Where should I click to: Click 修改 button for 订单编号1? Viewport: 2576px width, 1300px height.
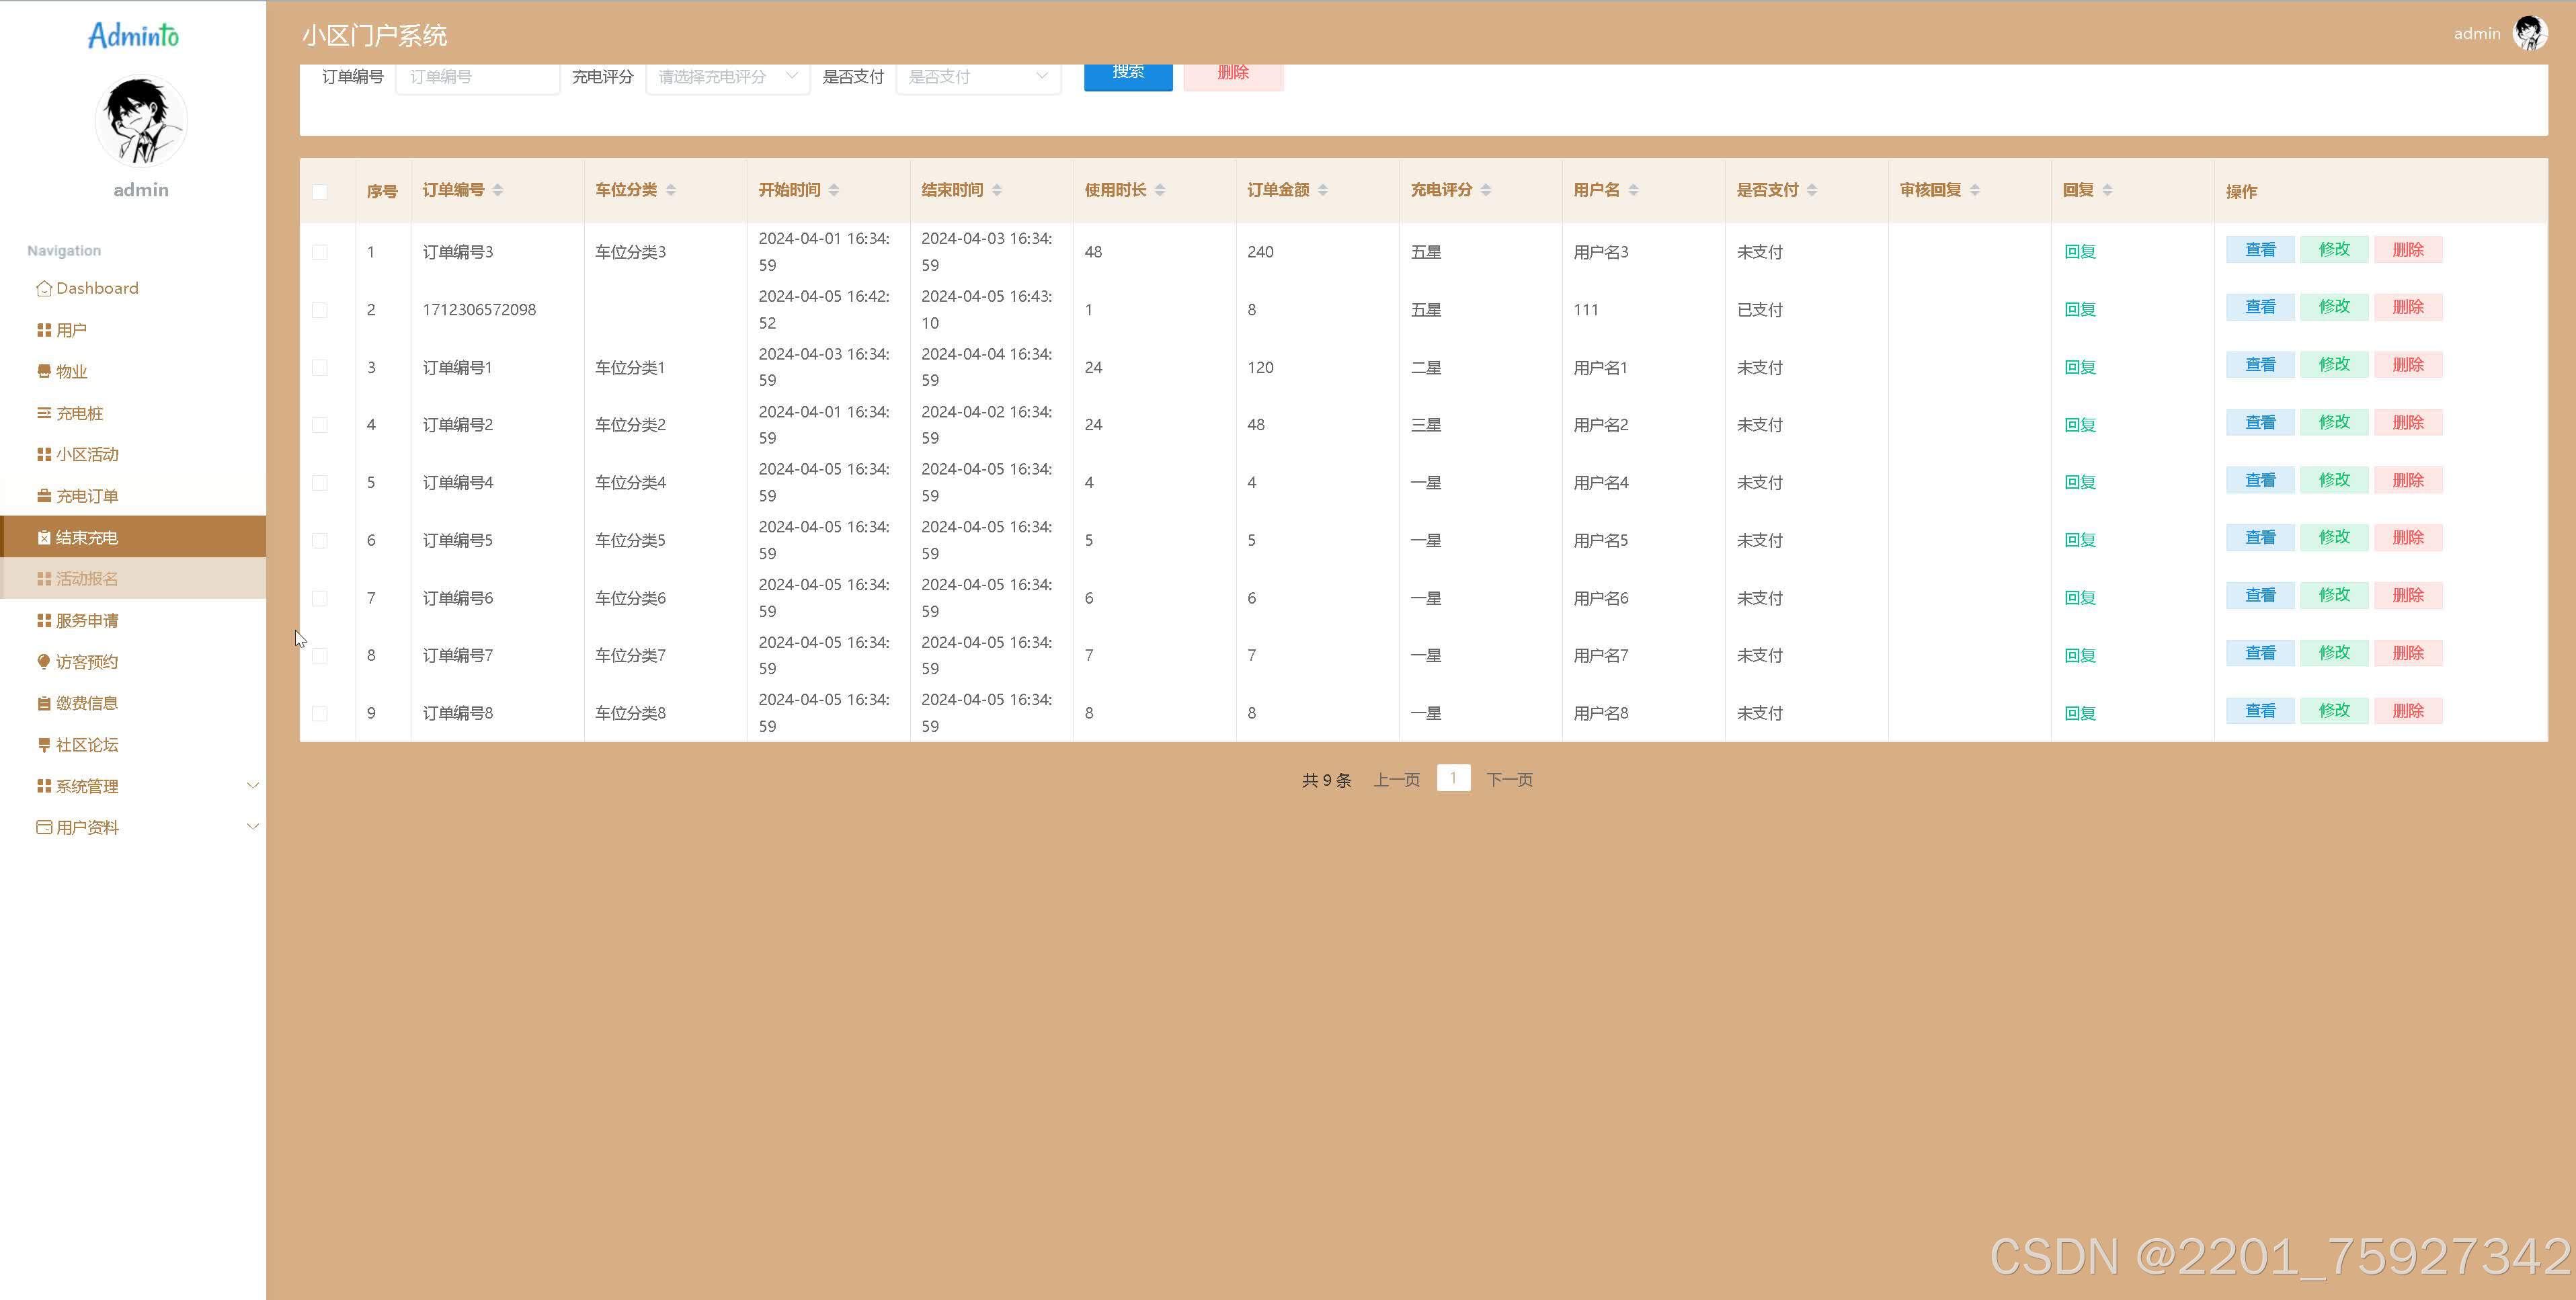[2333, 365]
